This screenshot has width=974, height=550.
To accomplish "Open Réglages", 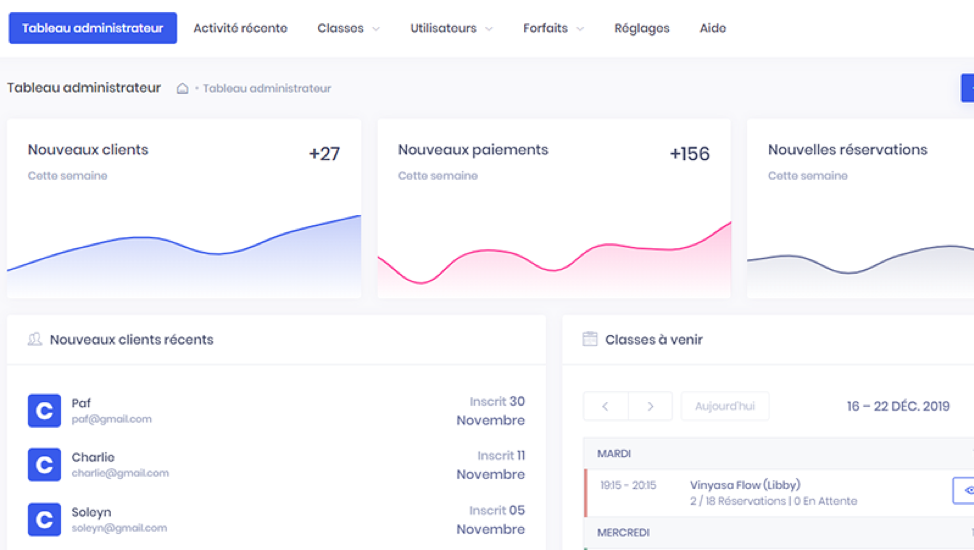I will coord(642,28).
